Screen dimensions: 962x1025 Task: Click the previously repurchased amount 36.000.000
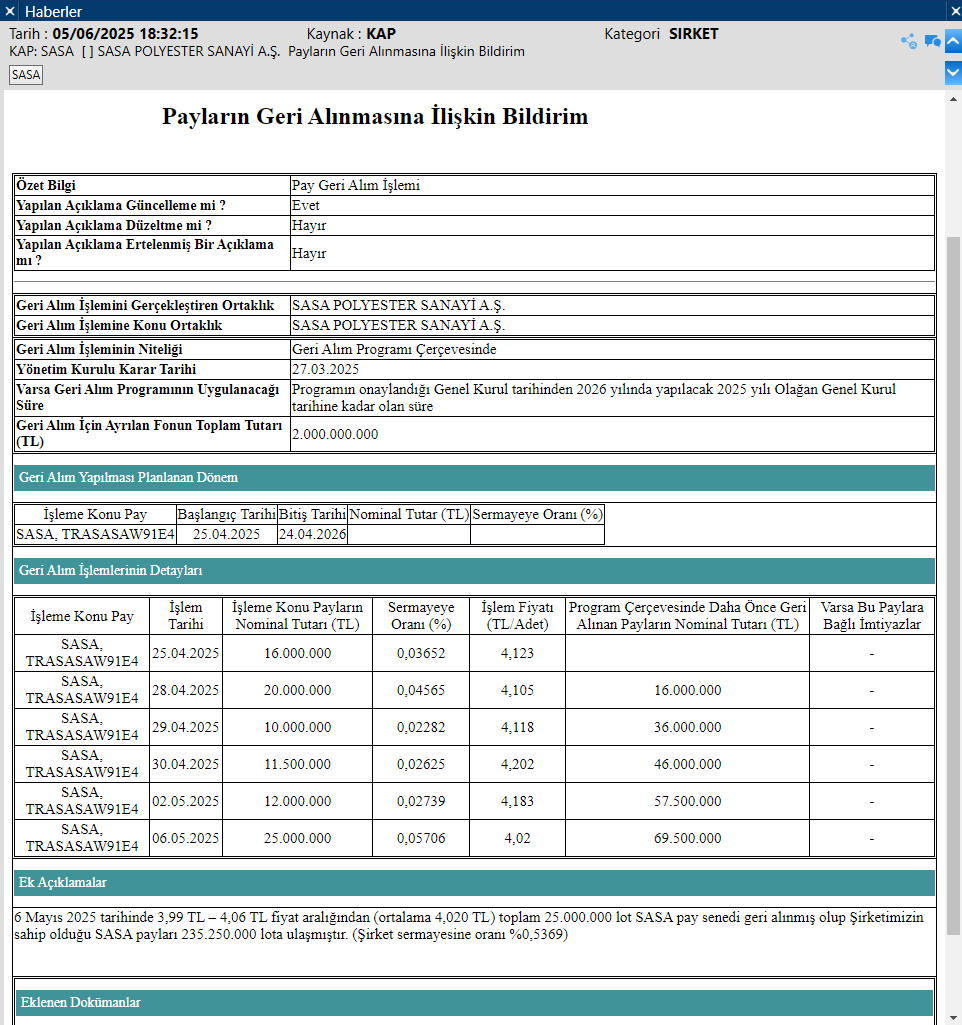[x=688, y=728]
